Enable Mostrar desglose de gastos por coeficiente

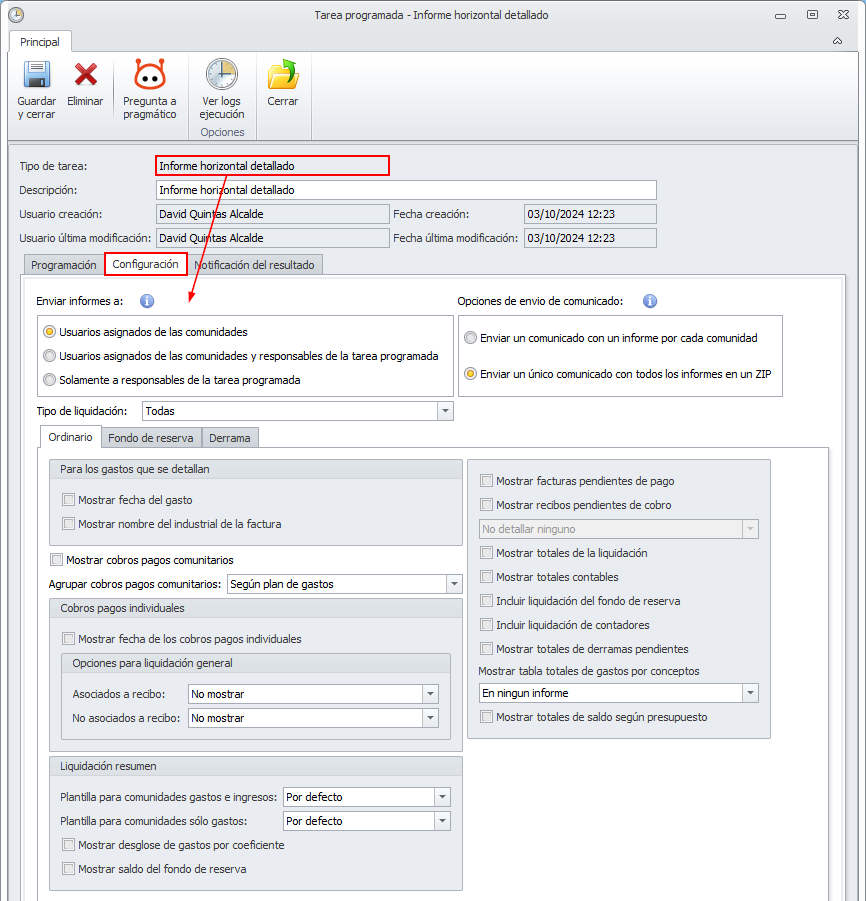(68, 845)
